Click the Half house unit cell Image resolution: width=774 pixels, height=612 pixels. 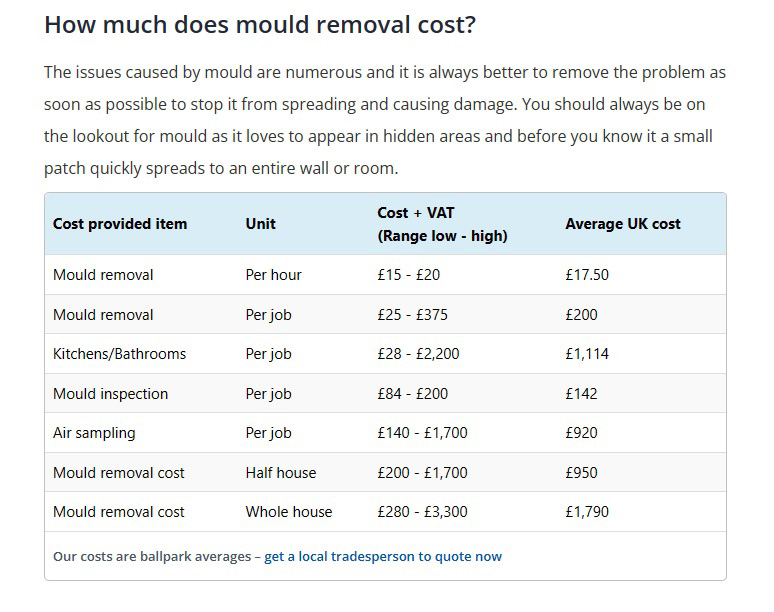coord(281,473)
